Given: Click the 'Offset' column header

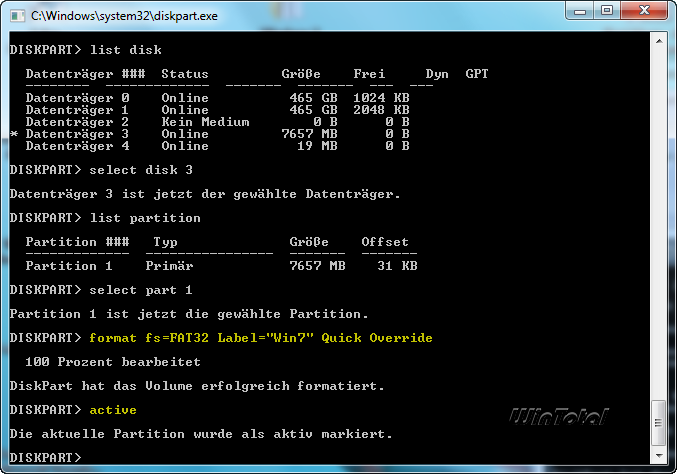Looking at the screenshot, I should (385, 242).
